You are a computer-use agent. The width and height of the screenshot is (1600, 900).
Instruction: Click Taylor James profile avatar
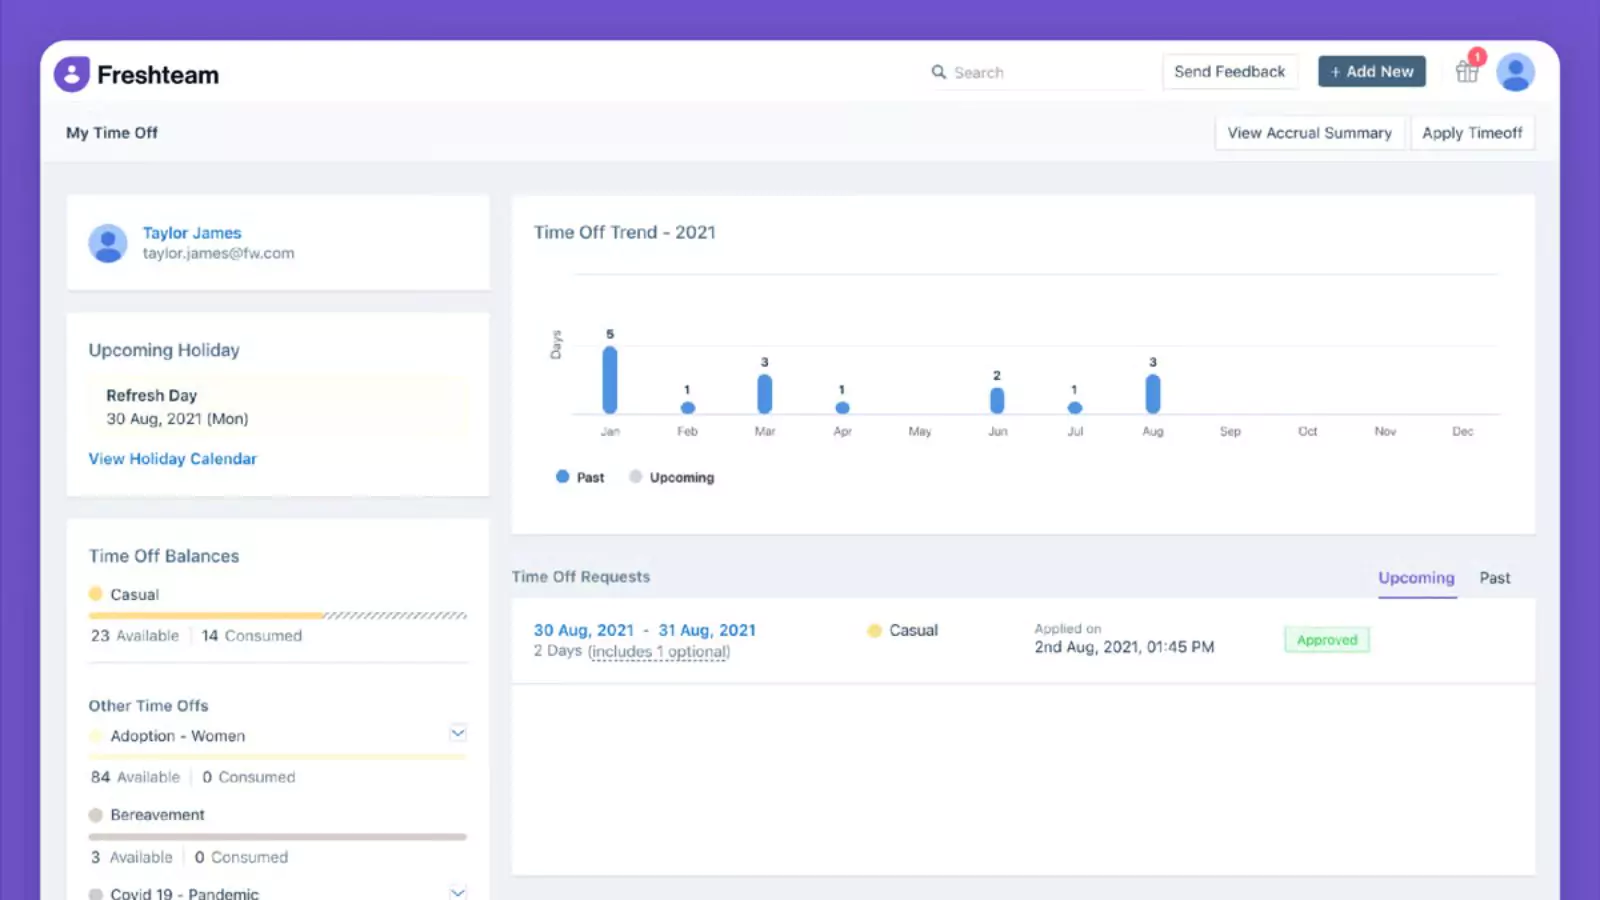point(108,243)
